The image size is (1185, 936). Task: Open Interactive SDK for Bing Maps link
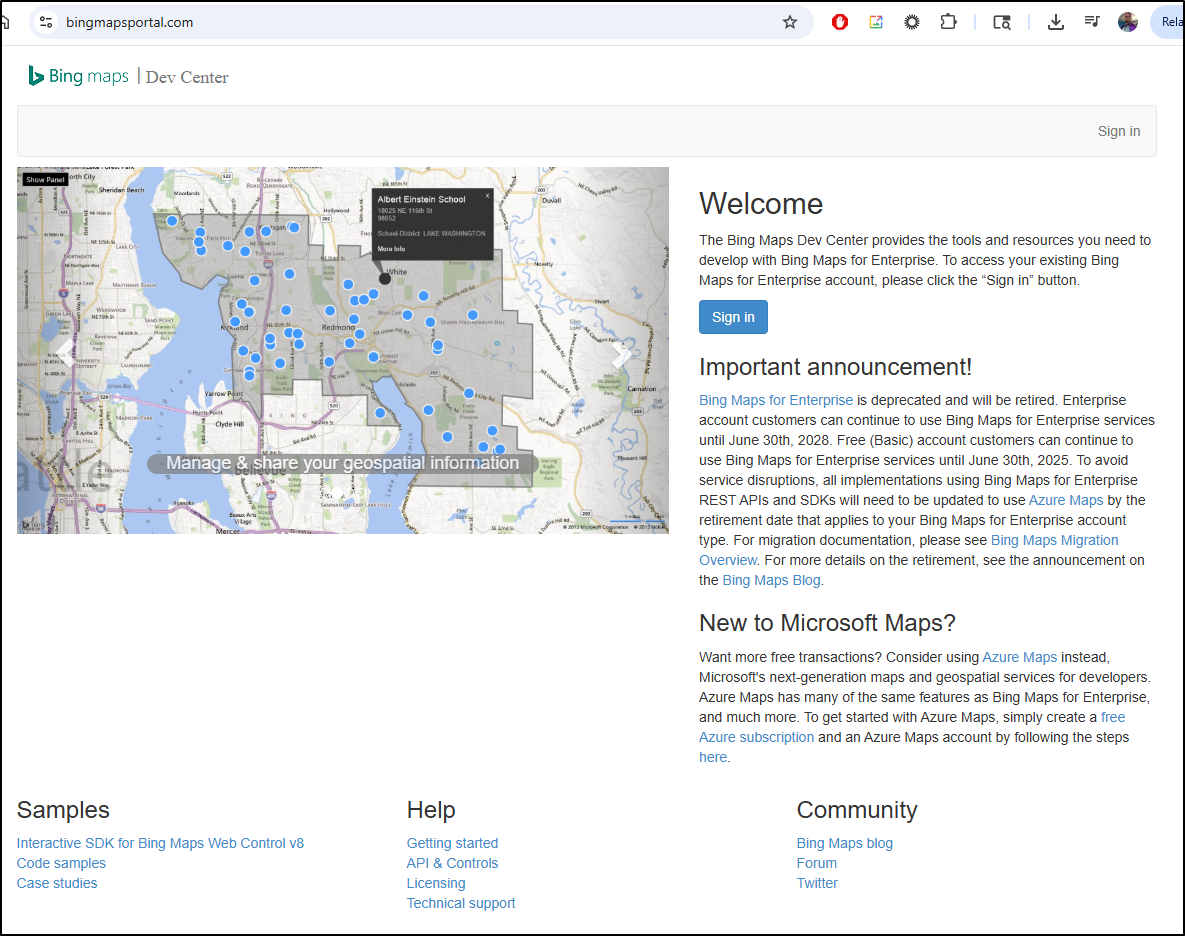pyautogui.click(x=160, y=843)
